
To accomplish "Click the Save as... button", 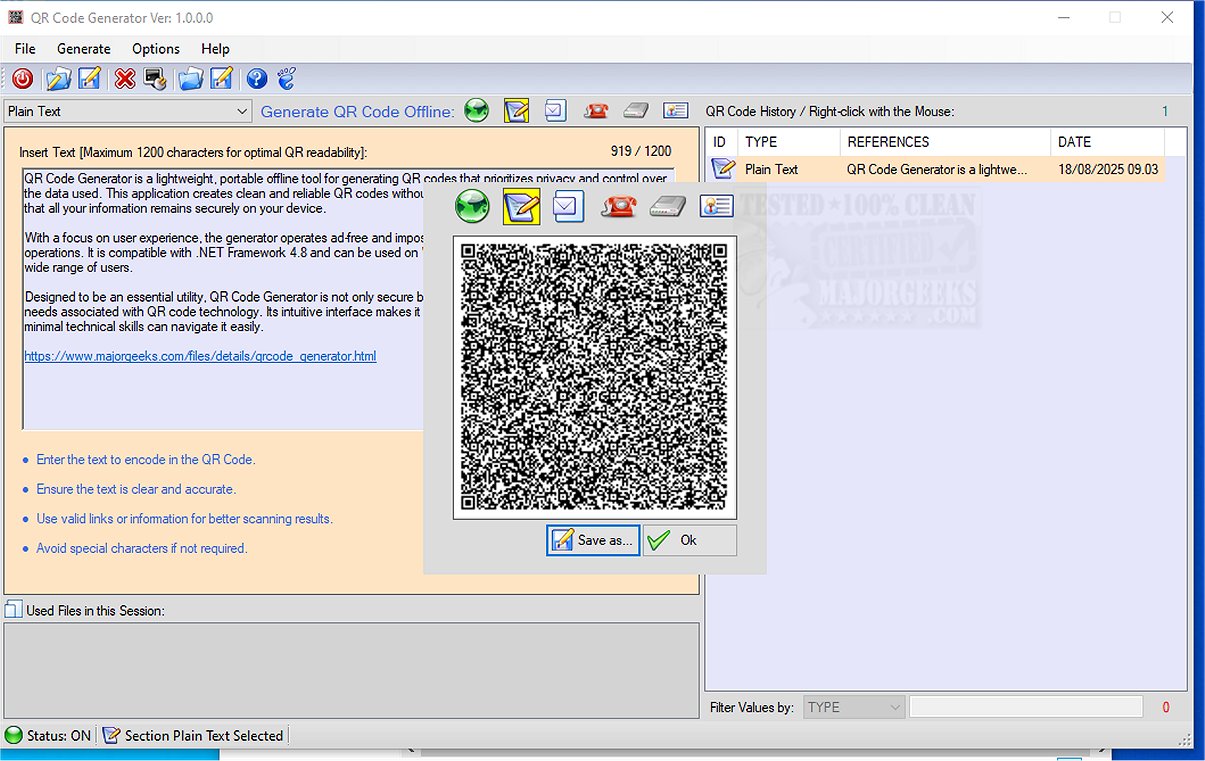I will 594,540.
